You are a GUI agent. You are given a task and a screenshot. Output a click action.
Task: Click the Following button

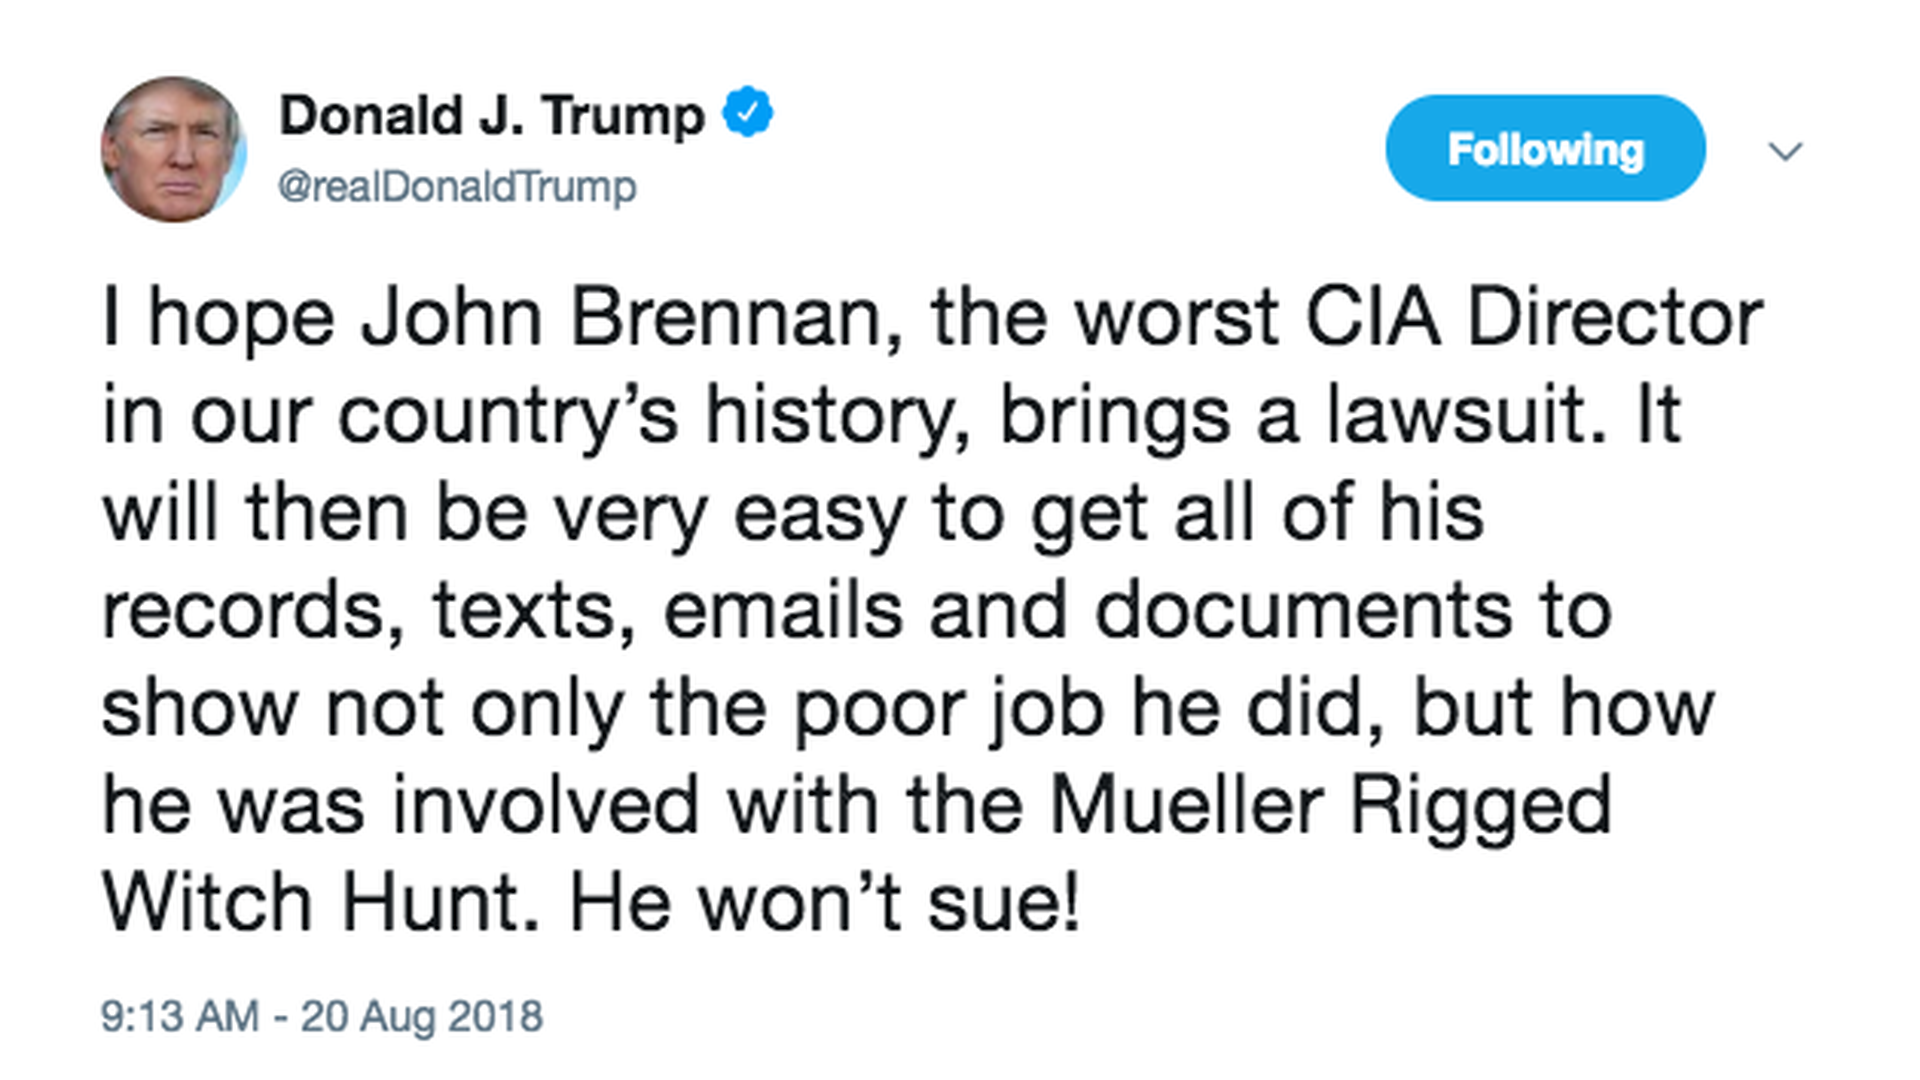tap(1545, 149)
